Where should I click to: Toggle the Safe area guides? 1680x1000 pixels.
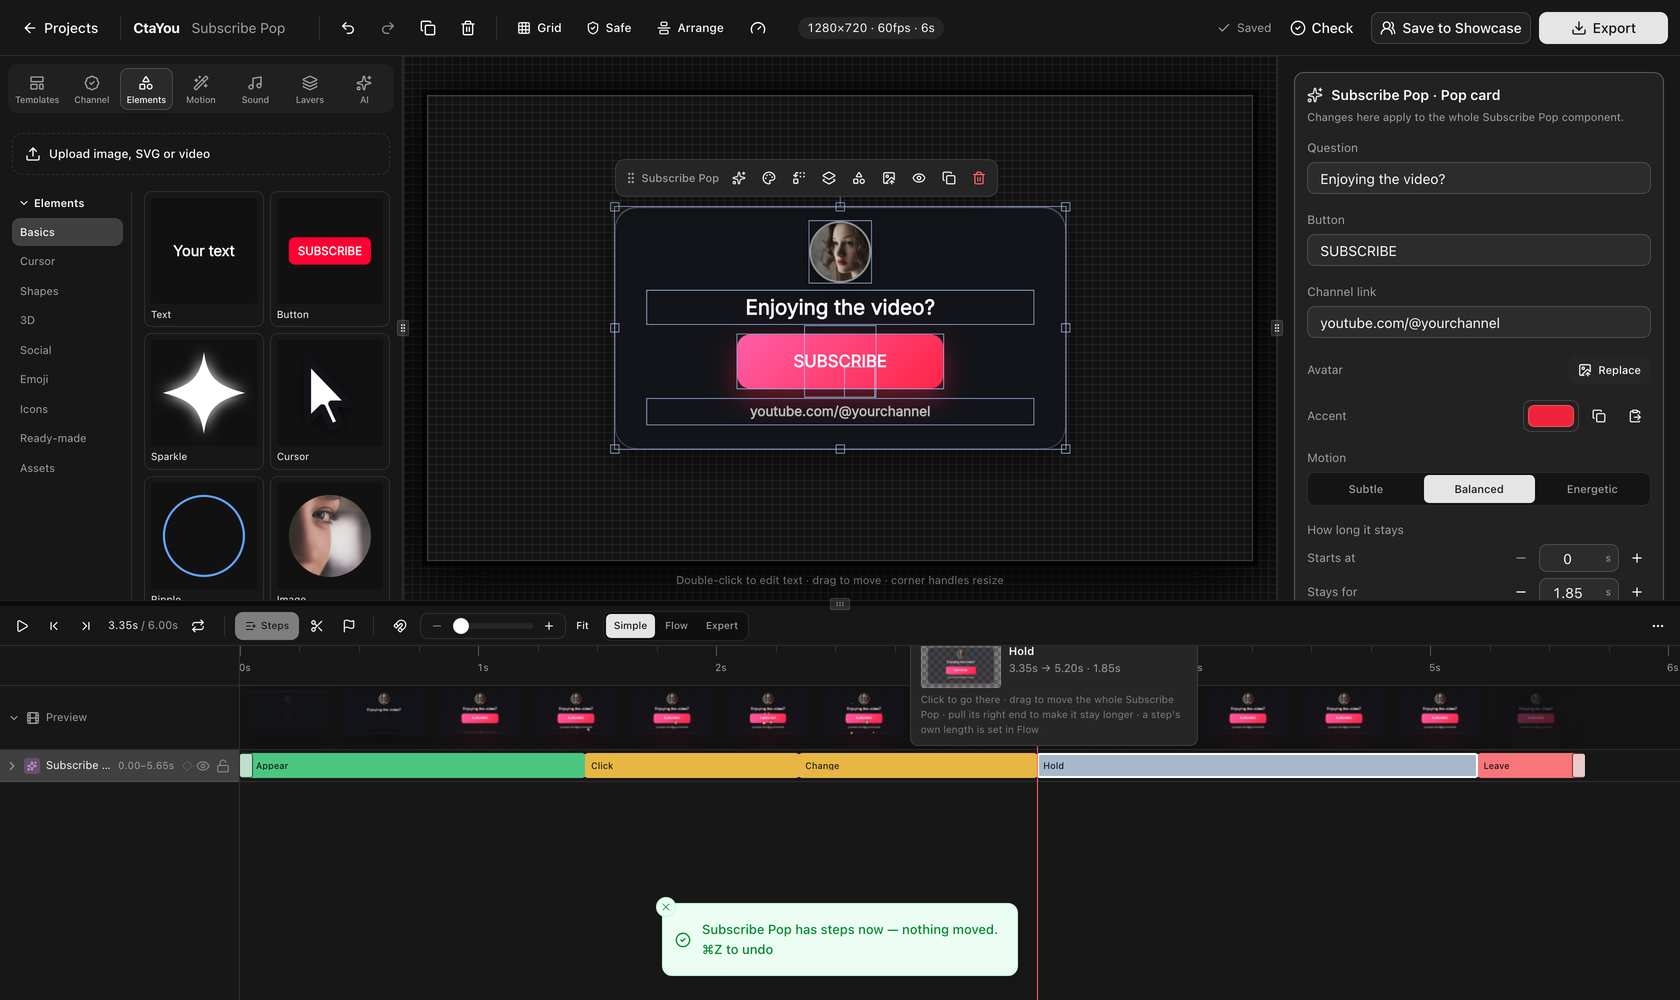608,28
